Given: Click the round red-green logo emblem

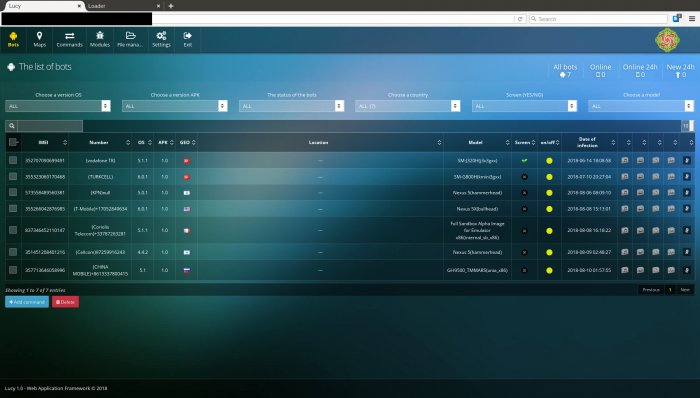Looking at the screenshot, I should [667, 40].
